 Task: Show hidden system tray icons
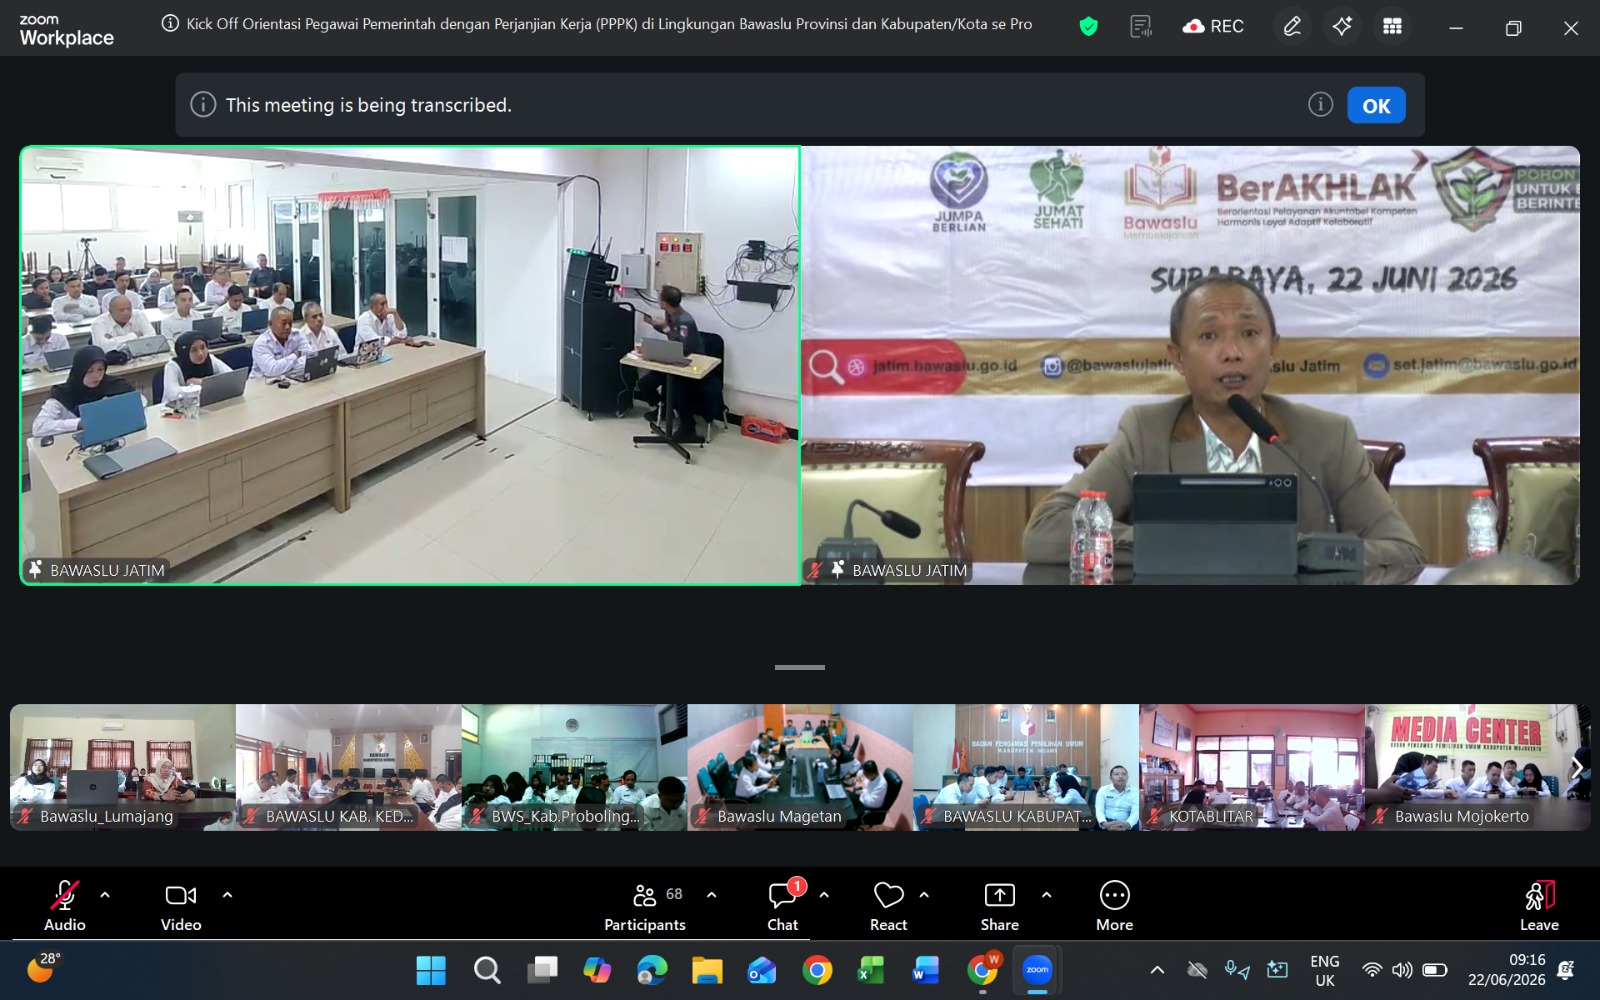pyautogui.click(x=1157, y=970)
